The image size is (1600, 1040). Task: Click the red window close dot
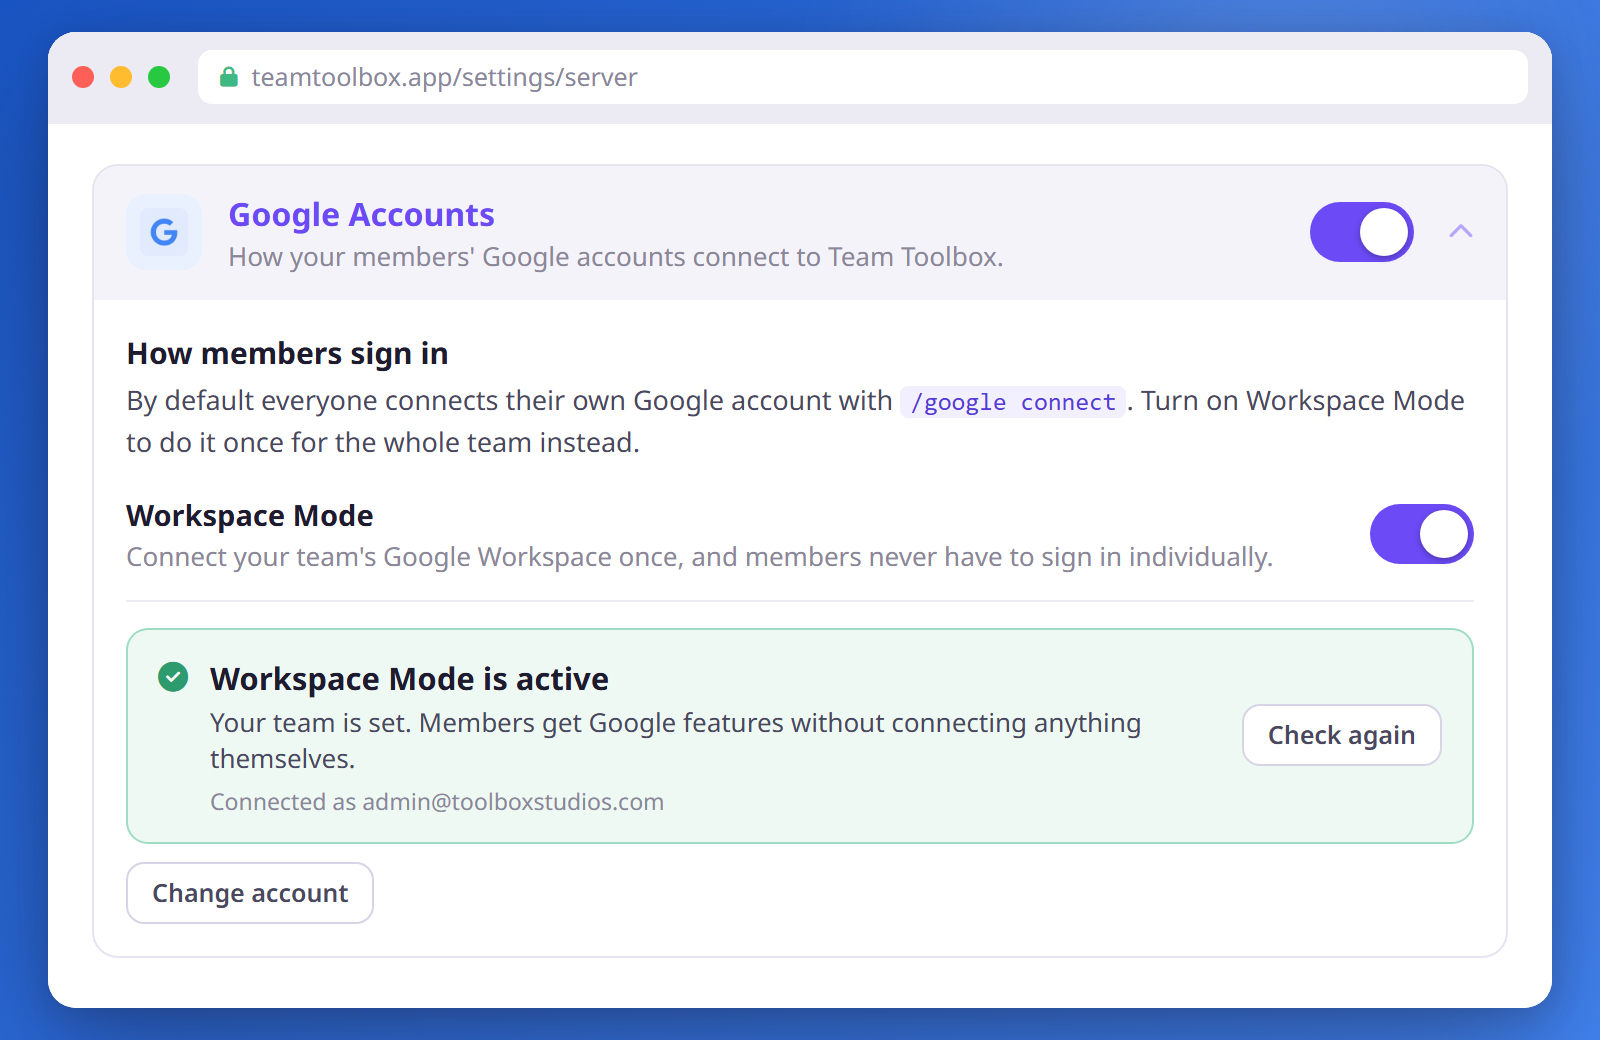tap(83, 77)
